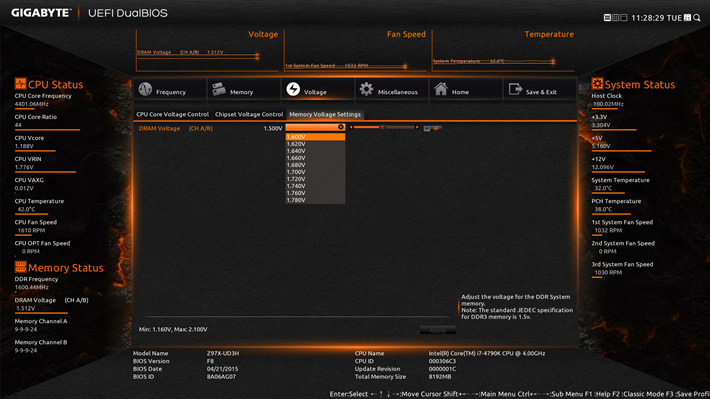The width and height of the screenshot is (710, 399).
Task: Open the Frequency menu
Action: 170,89
